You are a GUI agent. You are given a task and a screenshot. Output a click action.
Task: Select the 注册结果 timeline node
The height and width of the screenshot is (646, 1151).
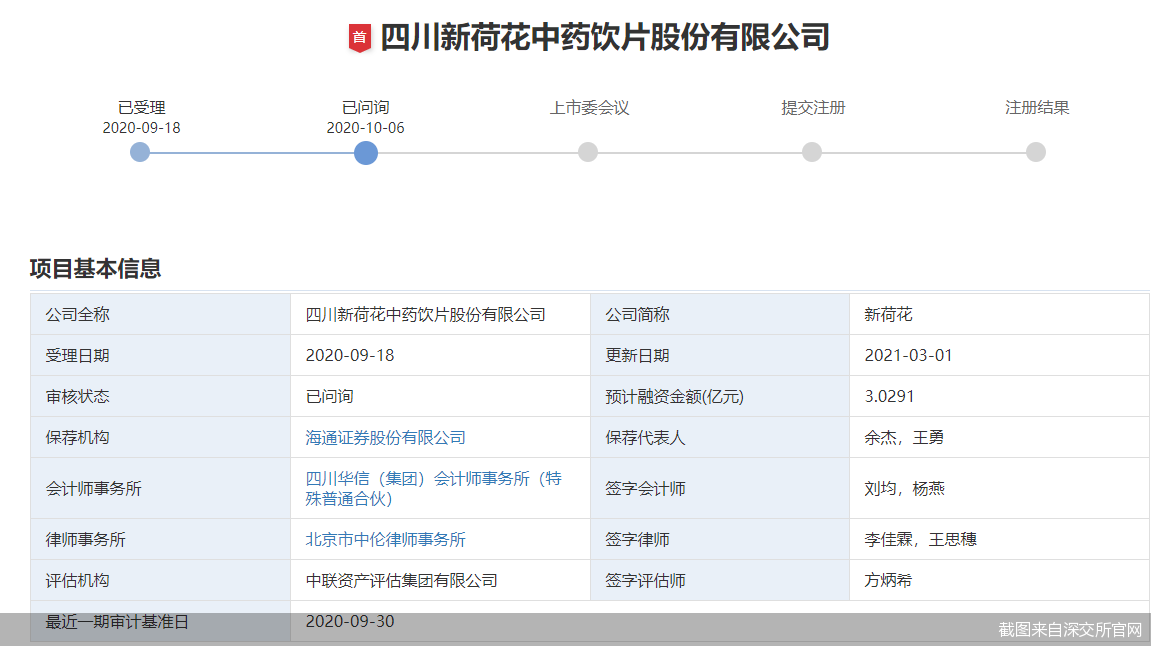click(x=1034, y=152)
